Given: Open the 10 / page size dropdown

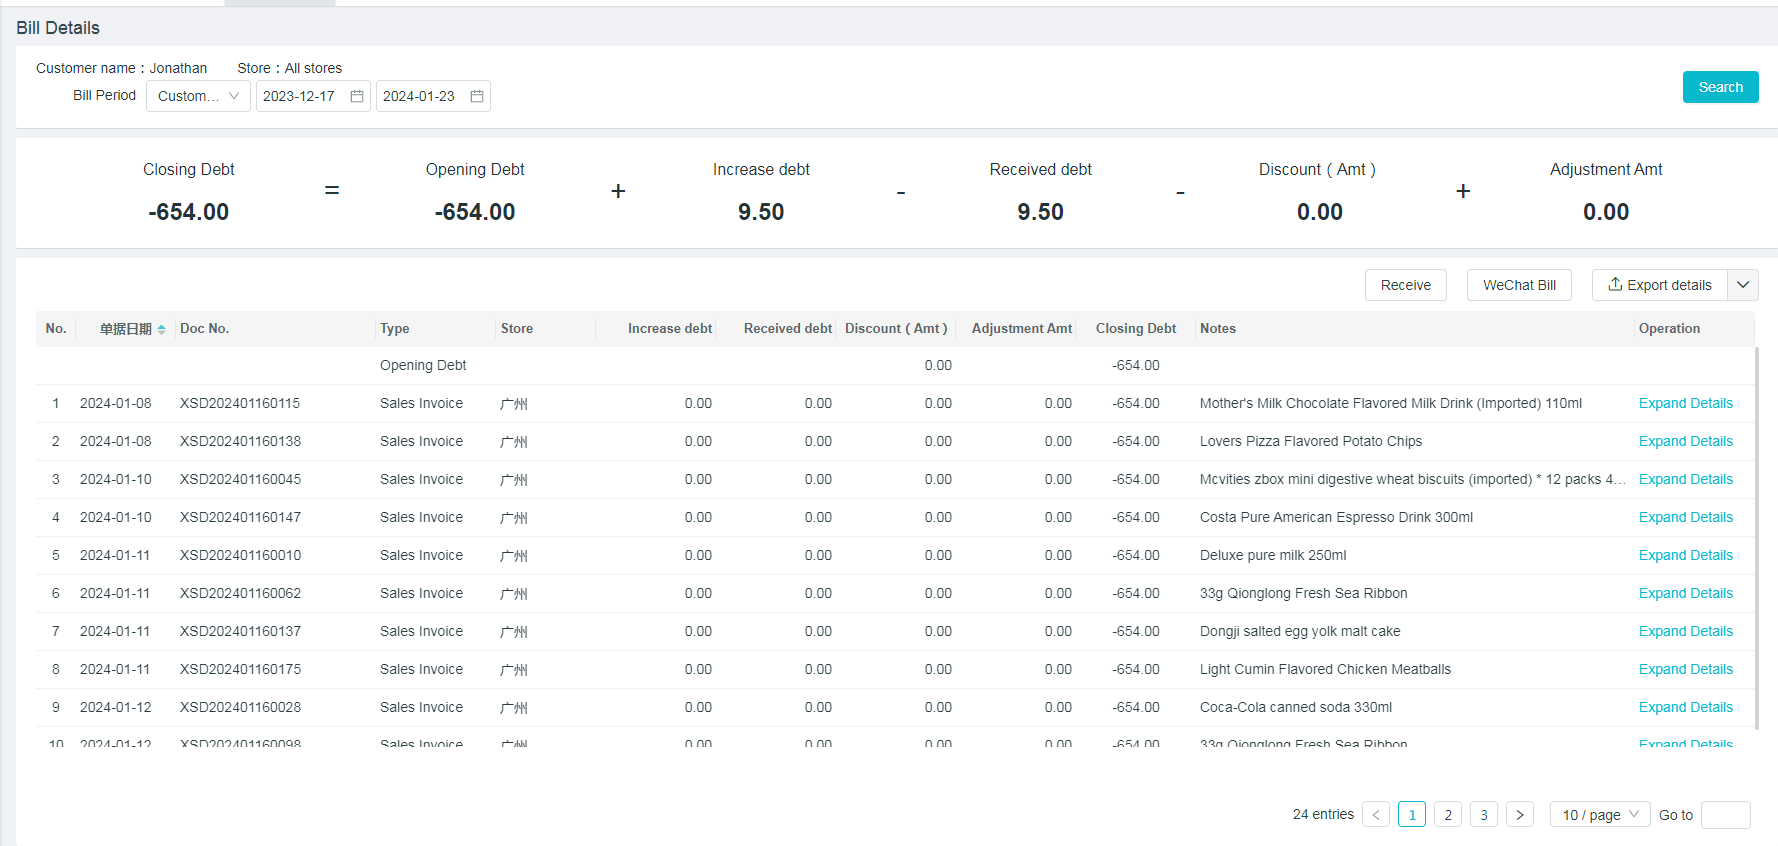Looking at the screenshot, I should pos(1599,815).
